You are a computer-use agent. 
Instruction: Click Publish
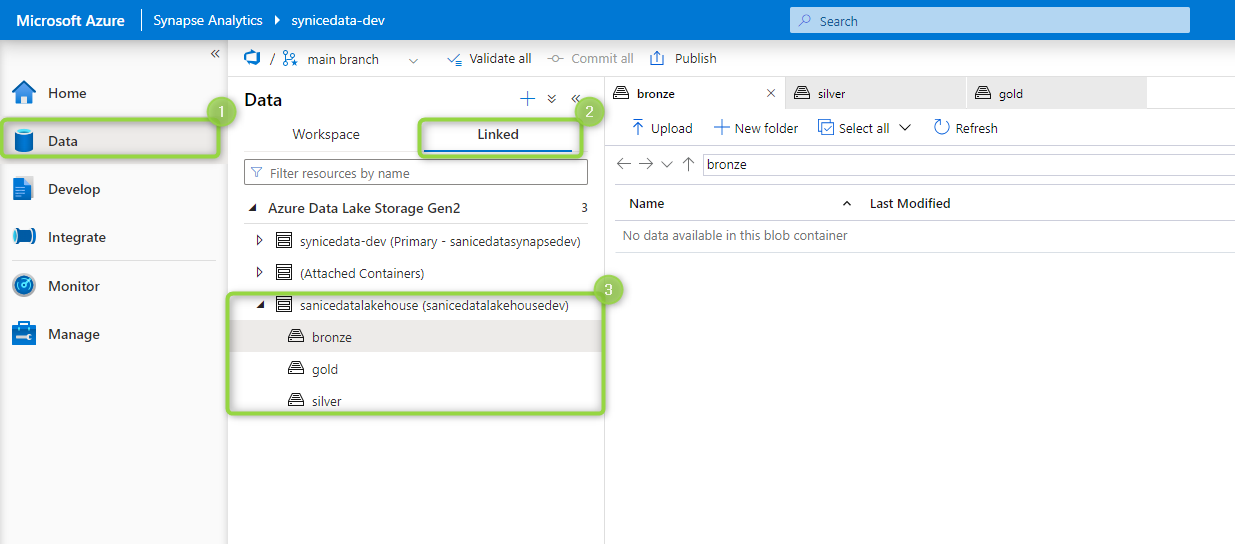pyautogui.click(x=683, y=59)
